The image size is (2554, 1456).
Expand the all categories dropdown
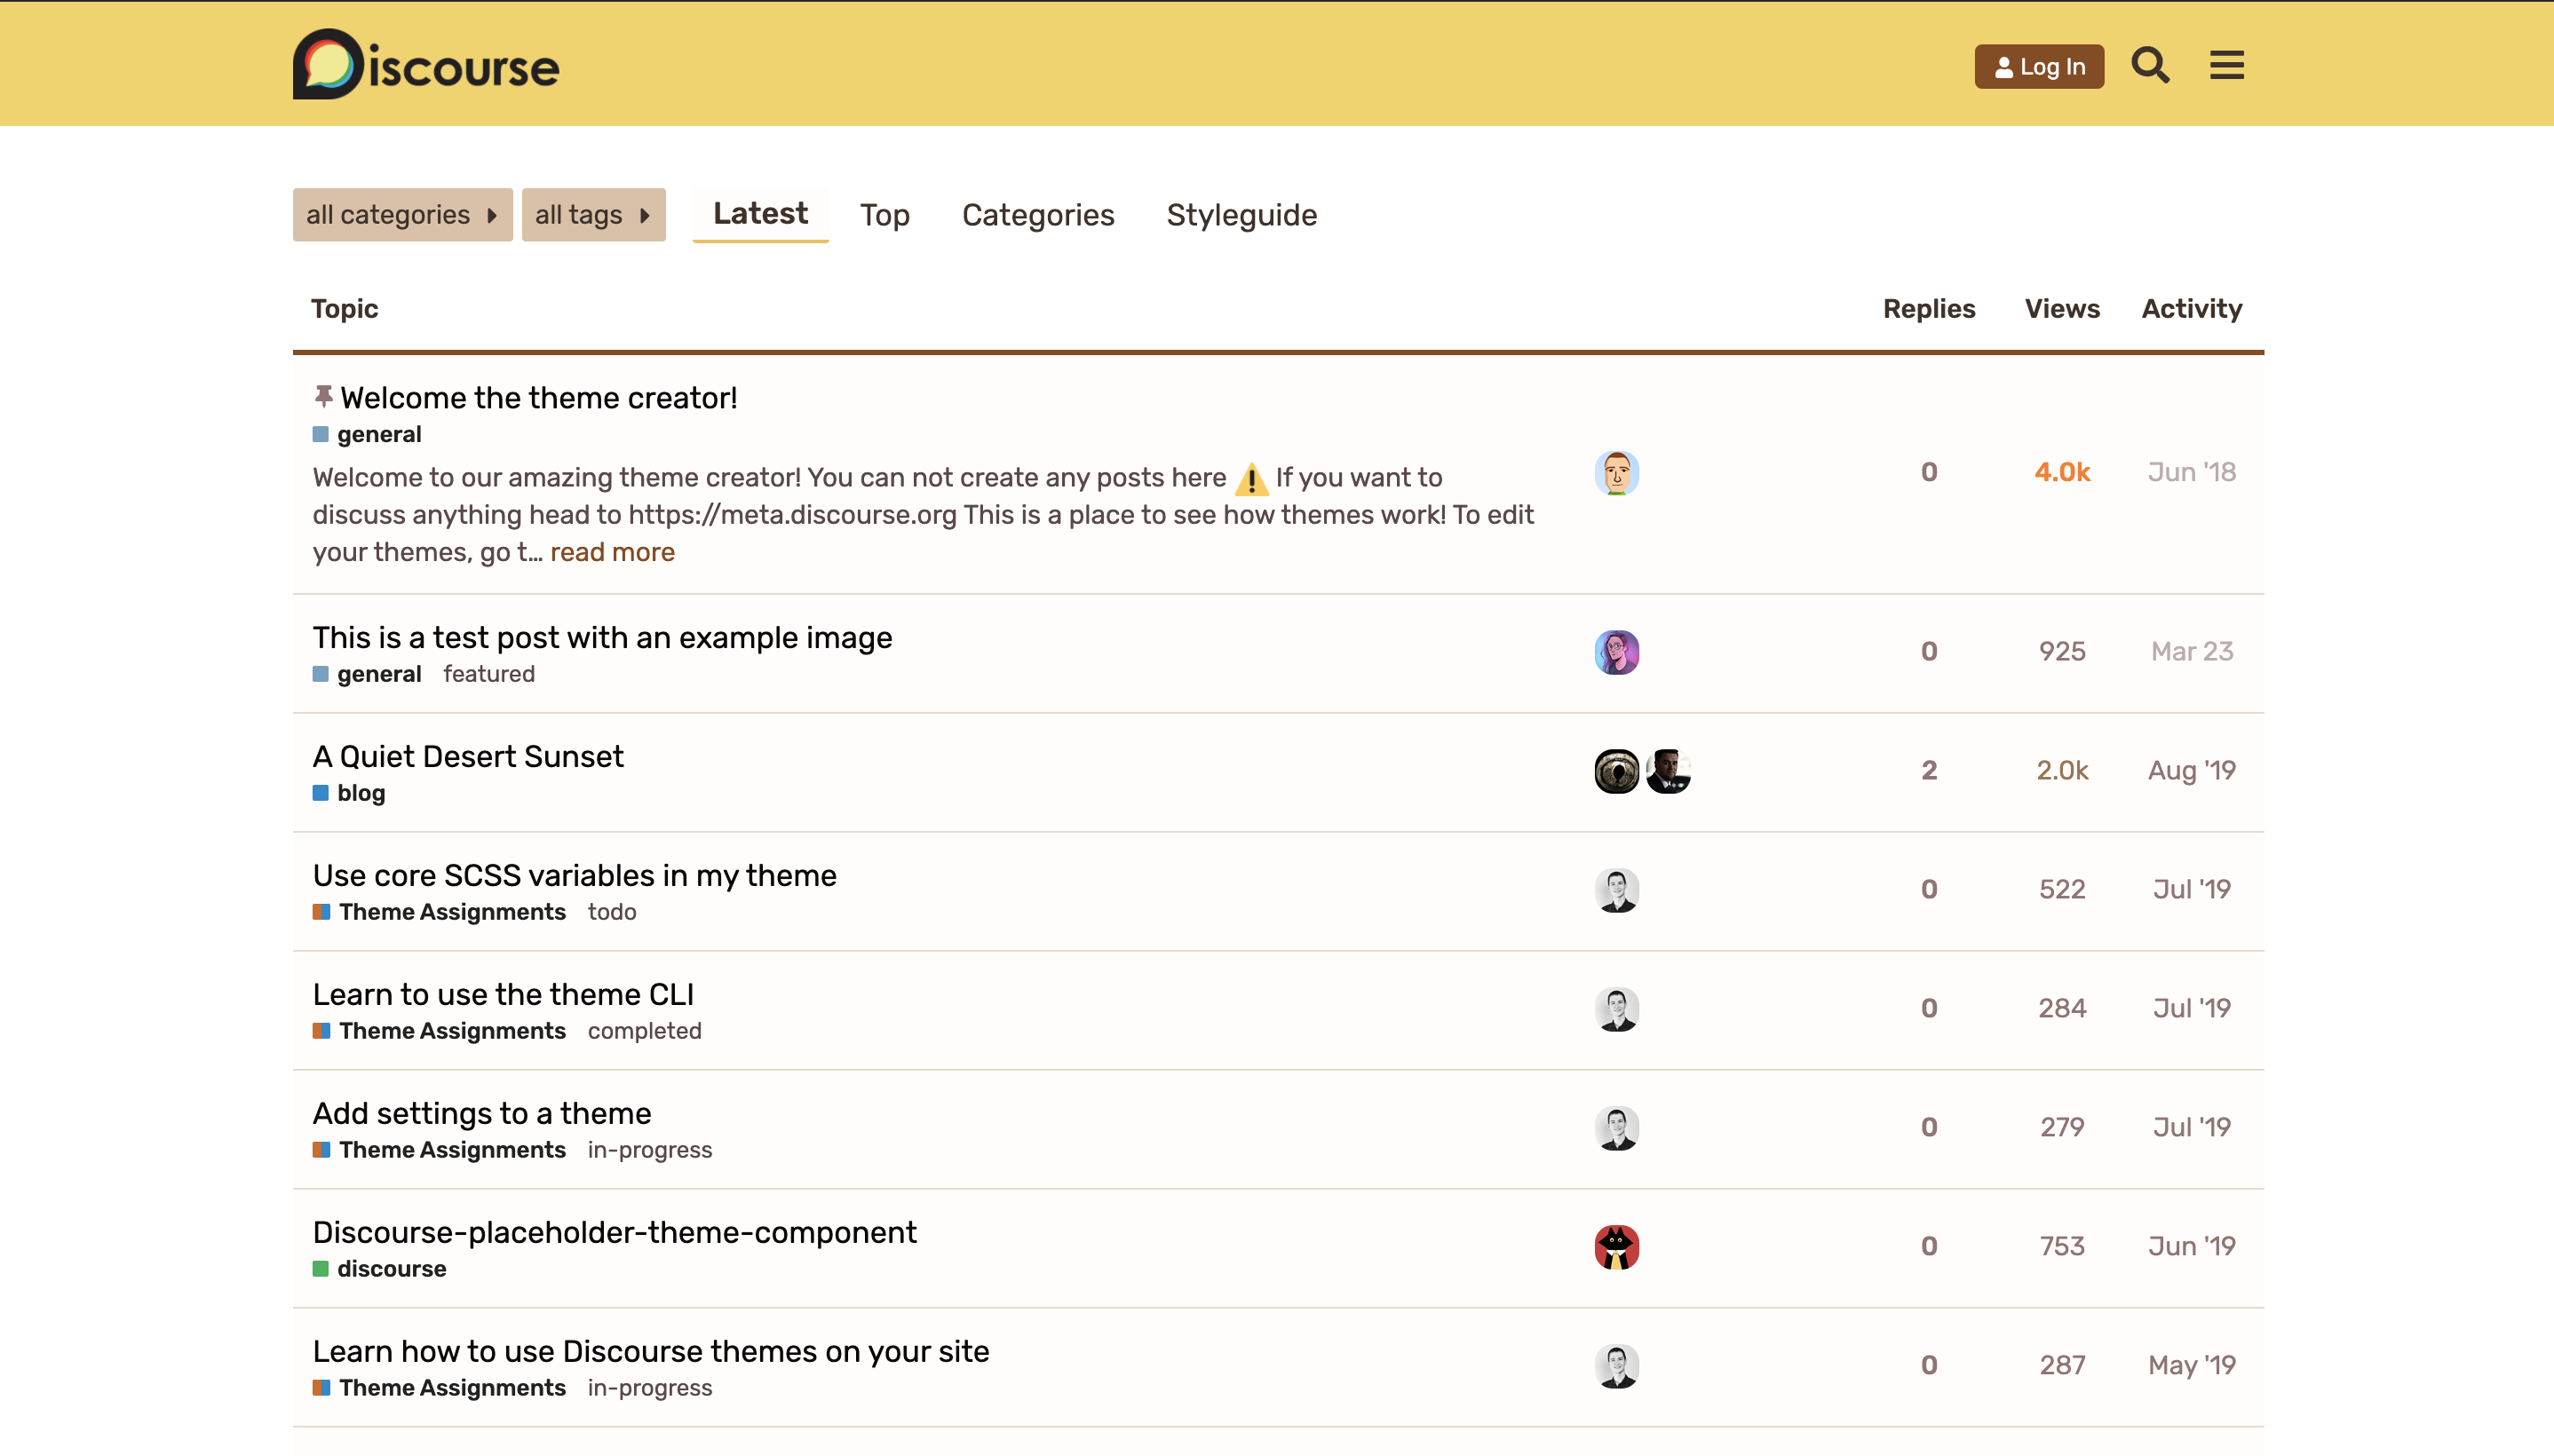[x=402, y=215]
